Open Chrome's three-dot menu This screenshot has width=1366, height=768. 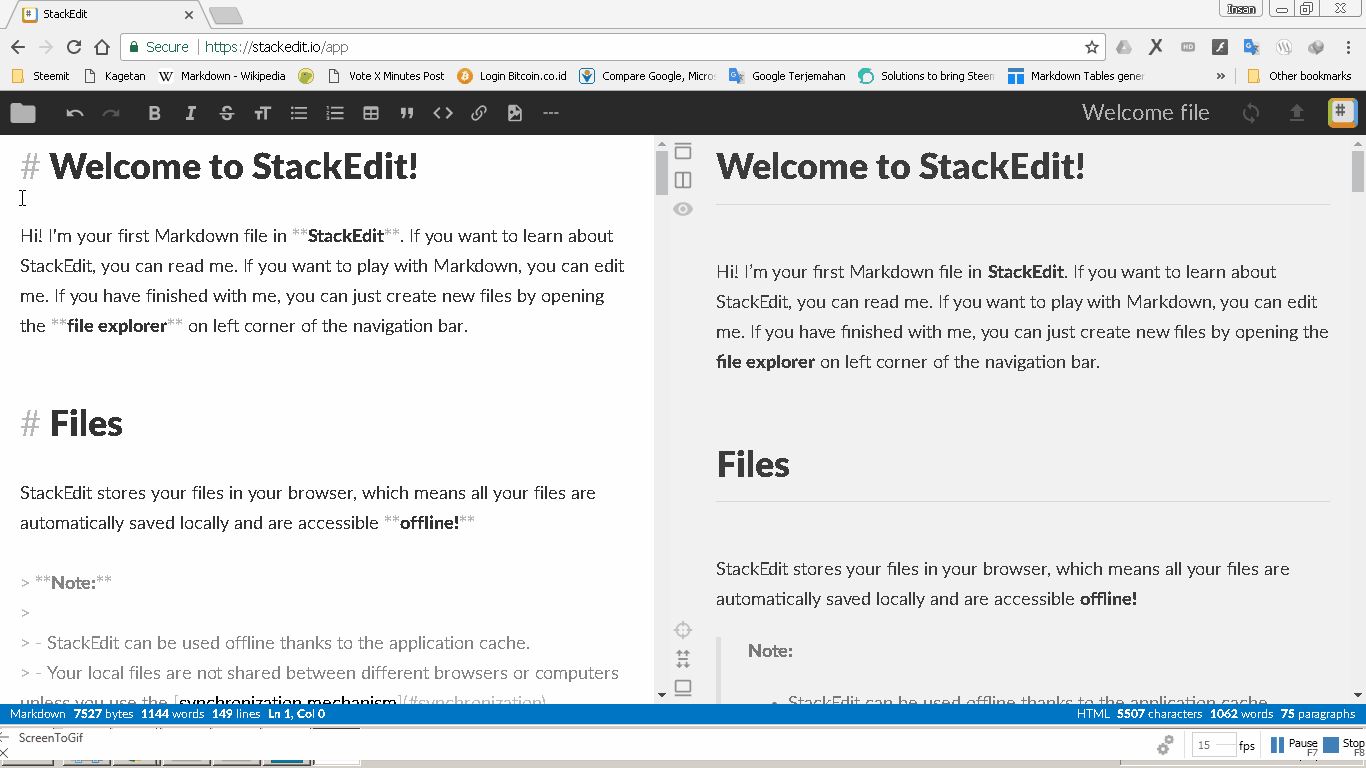tap(1349, 47)
